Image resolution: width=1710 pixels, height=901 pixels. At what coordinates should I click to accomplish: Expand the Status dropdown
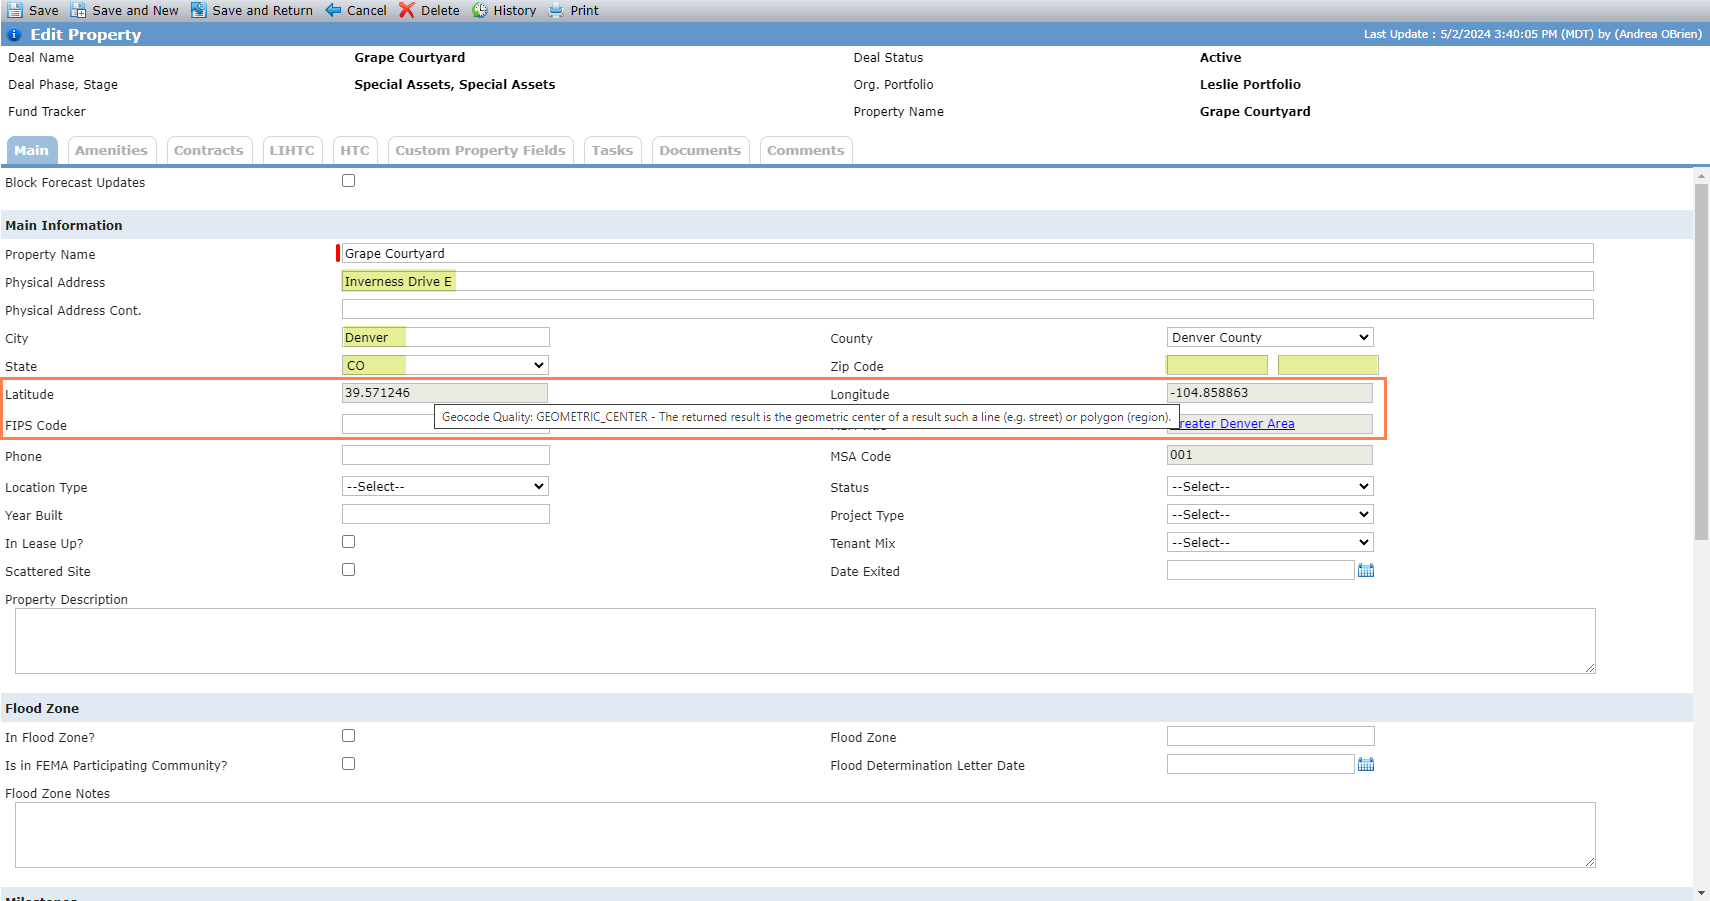[x=1270, y=486]
